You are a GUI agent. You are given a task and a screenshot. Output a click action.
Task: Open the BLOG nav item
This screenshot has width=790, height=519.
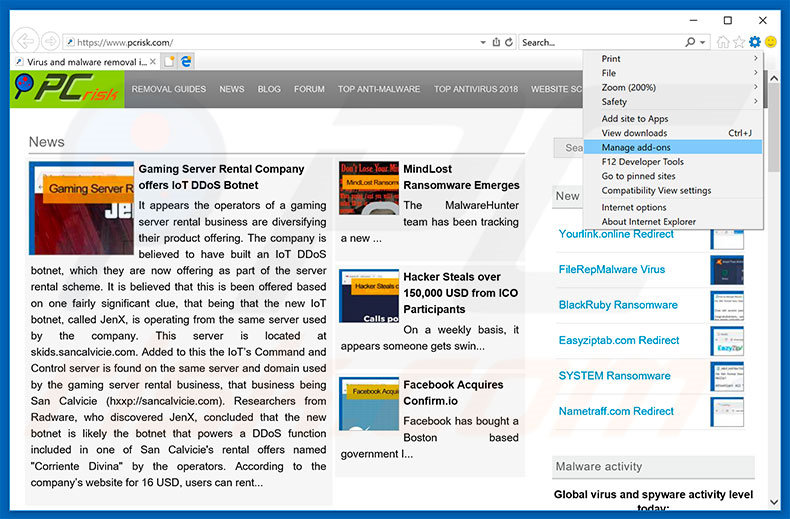coord(269,89)
